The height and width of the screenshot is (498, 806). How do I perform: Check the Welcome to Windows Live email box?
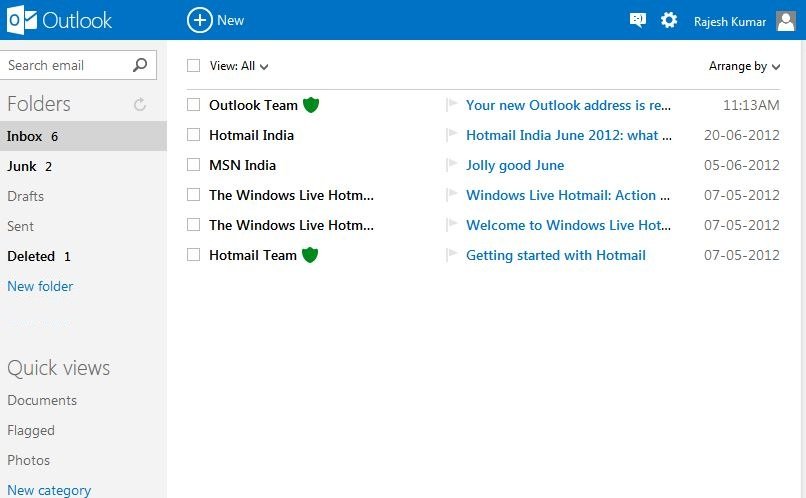tap(193, 225)
